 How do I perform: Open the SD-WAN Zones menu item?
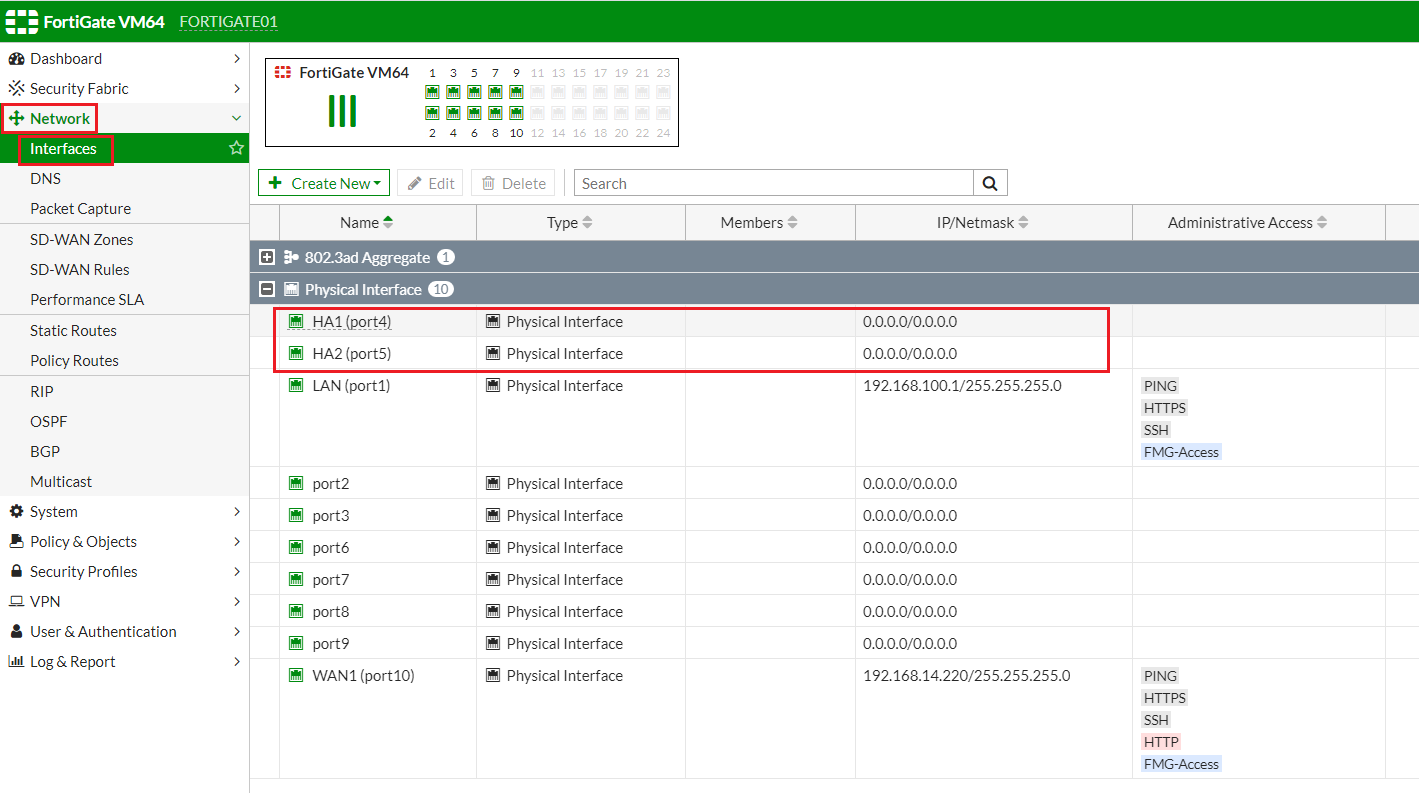coord(81,239)
